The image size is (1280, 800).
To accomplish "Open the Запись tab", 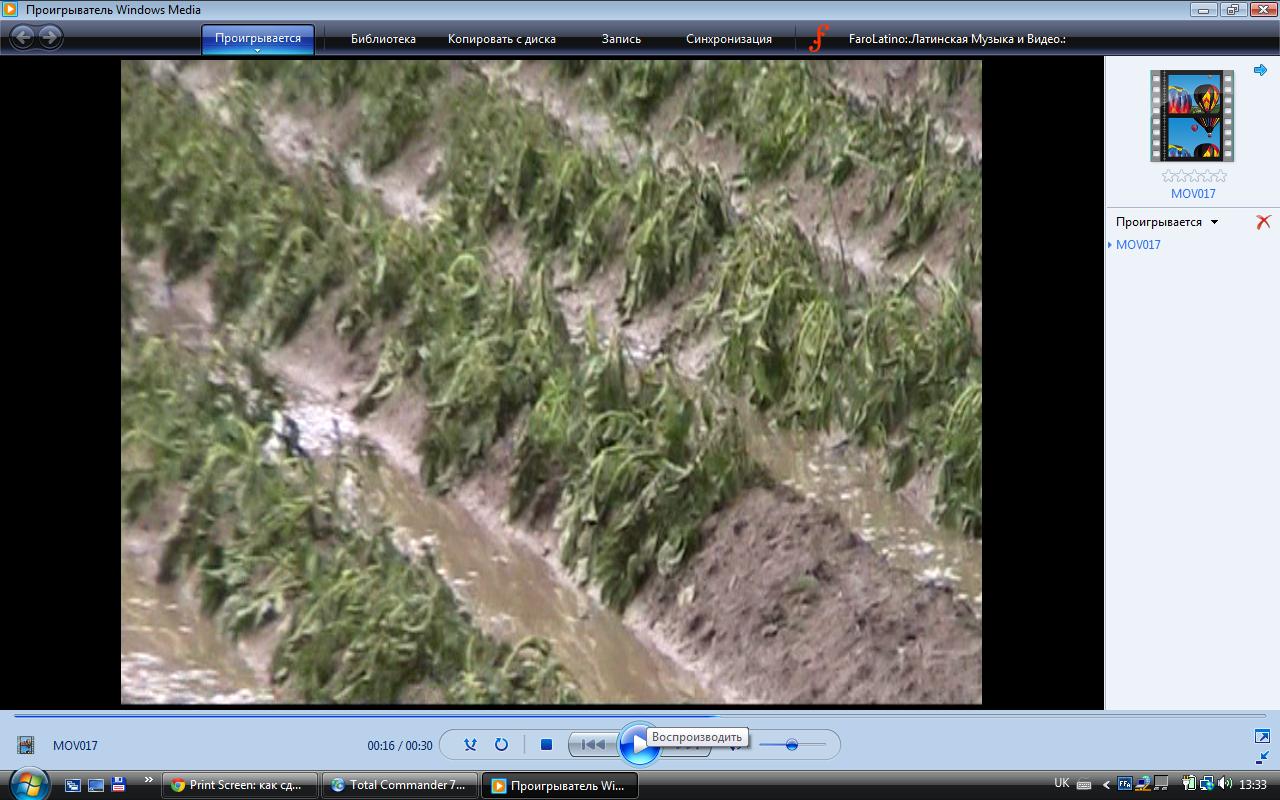I will tap(621, 39).
